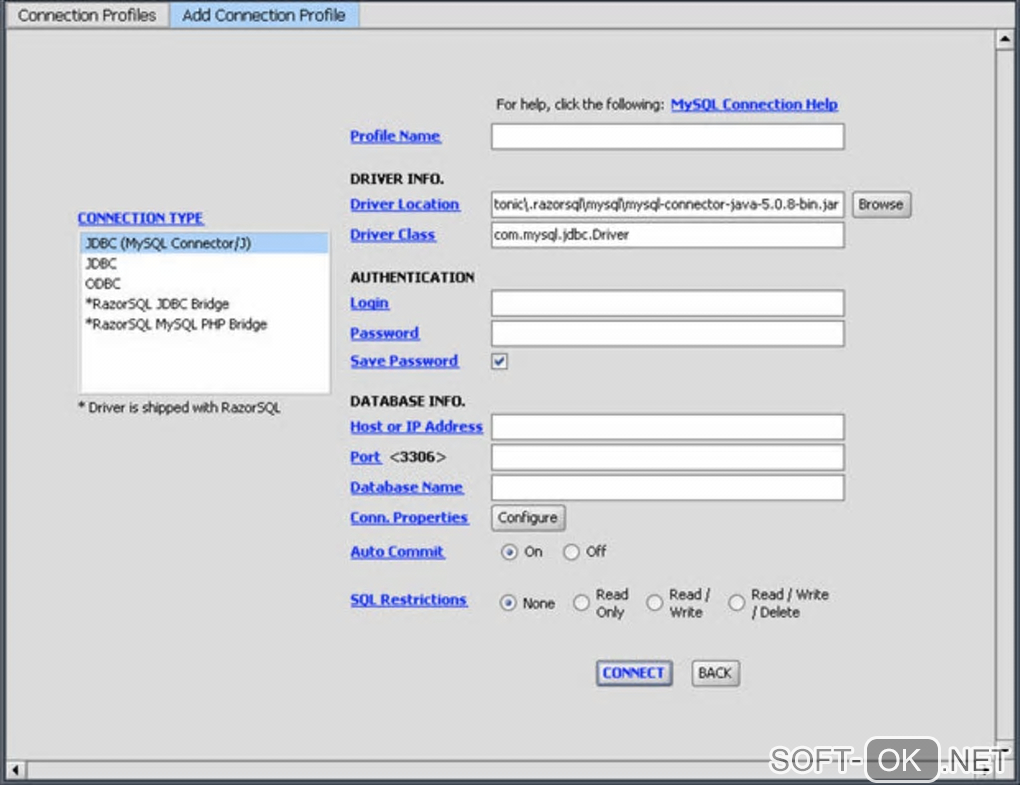Screen dimensions: 1020x785
Task: Click the CONNECT button
Action: 634,673
